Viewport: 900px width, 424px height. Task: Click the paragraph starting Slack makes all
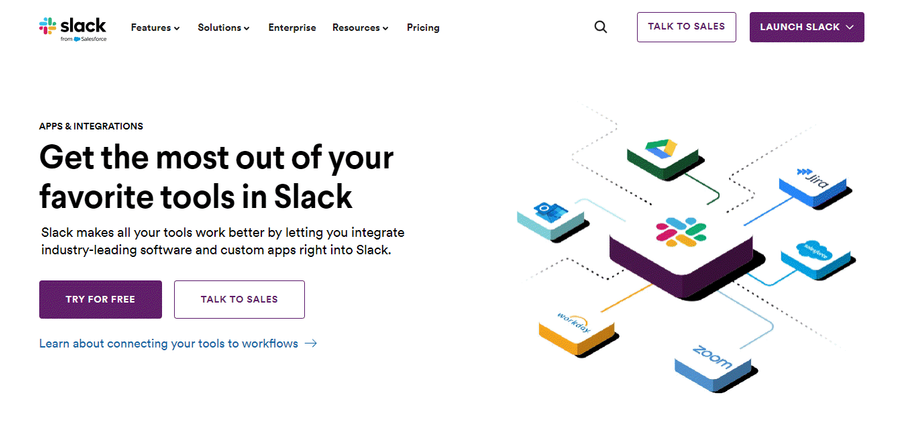(x=223, y=242)
